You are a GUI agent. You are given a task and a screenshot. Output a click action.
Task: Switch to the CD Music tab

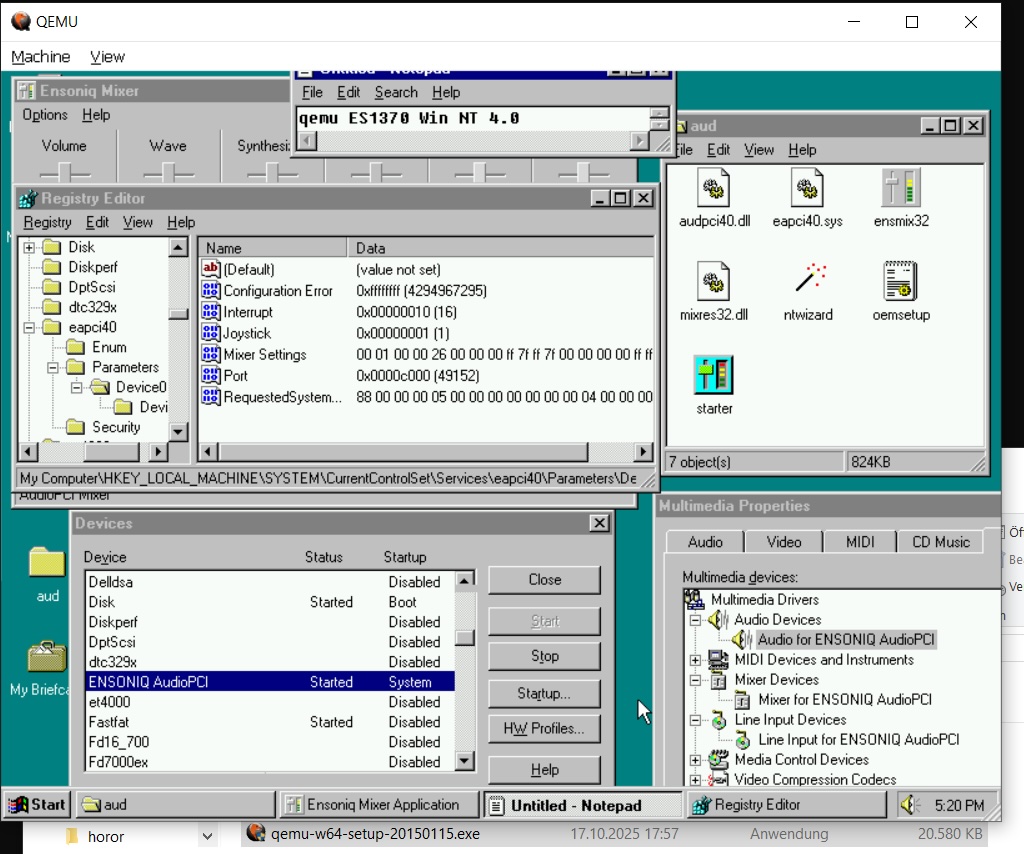tap(940, 541)
